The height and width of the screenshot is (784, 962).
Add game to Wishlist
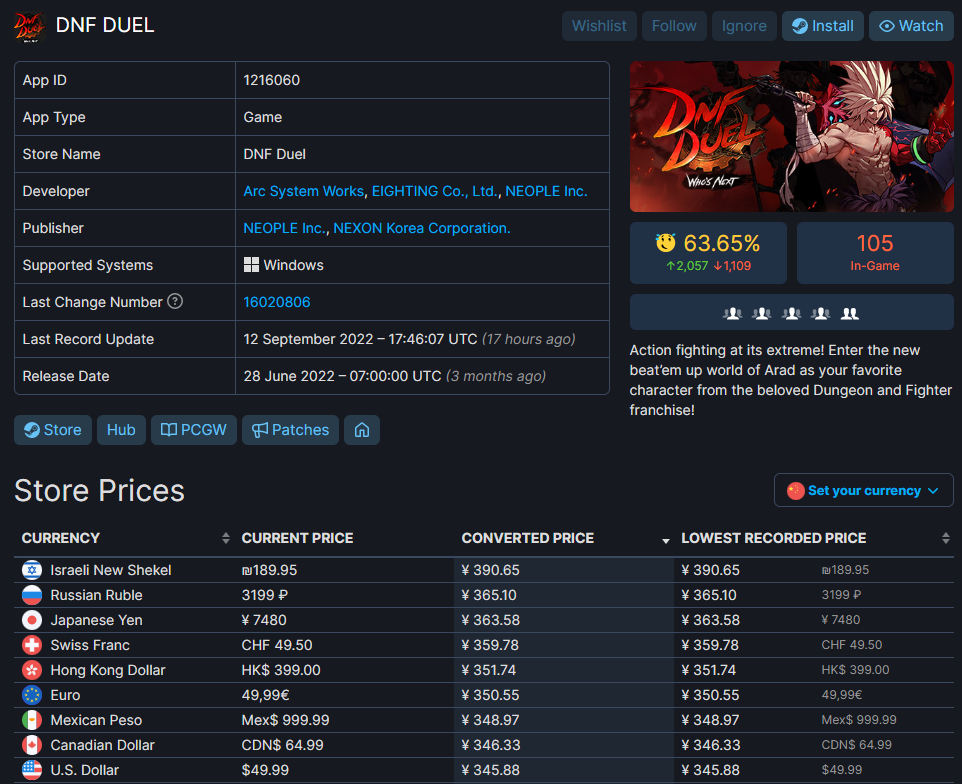[599, 26]
